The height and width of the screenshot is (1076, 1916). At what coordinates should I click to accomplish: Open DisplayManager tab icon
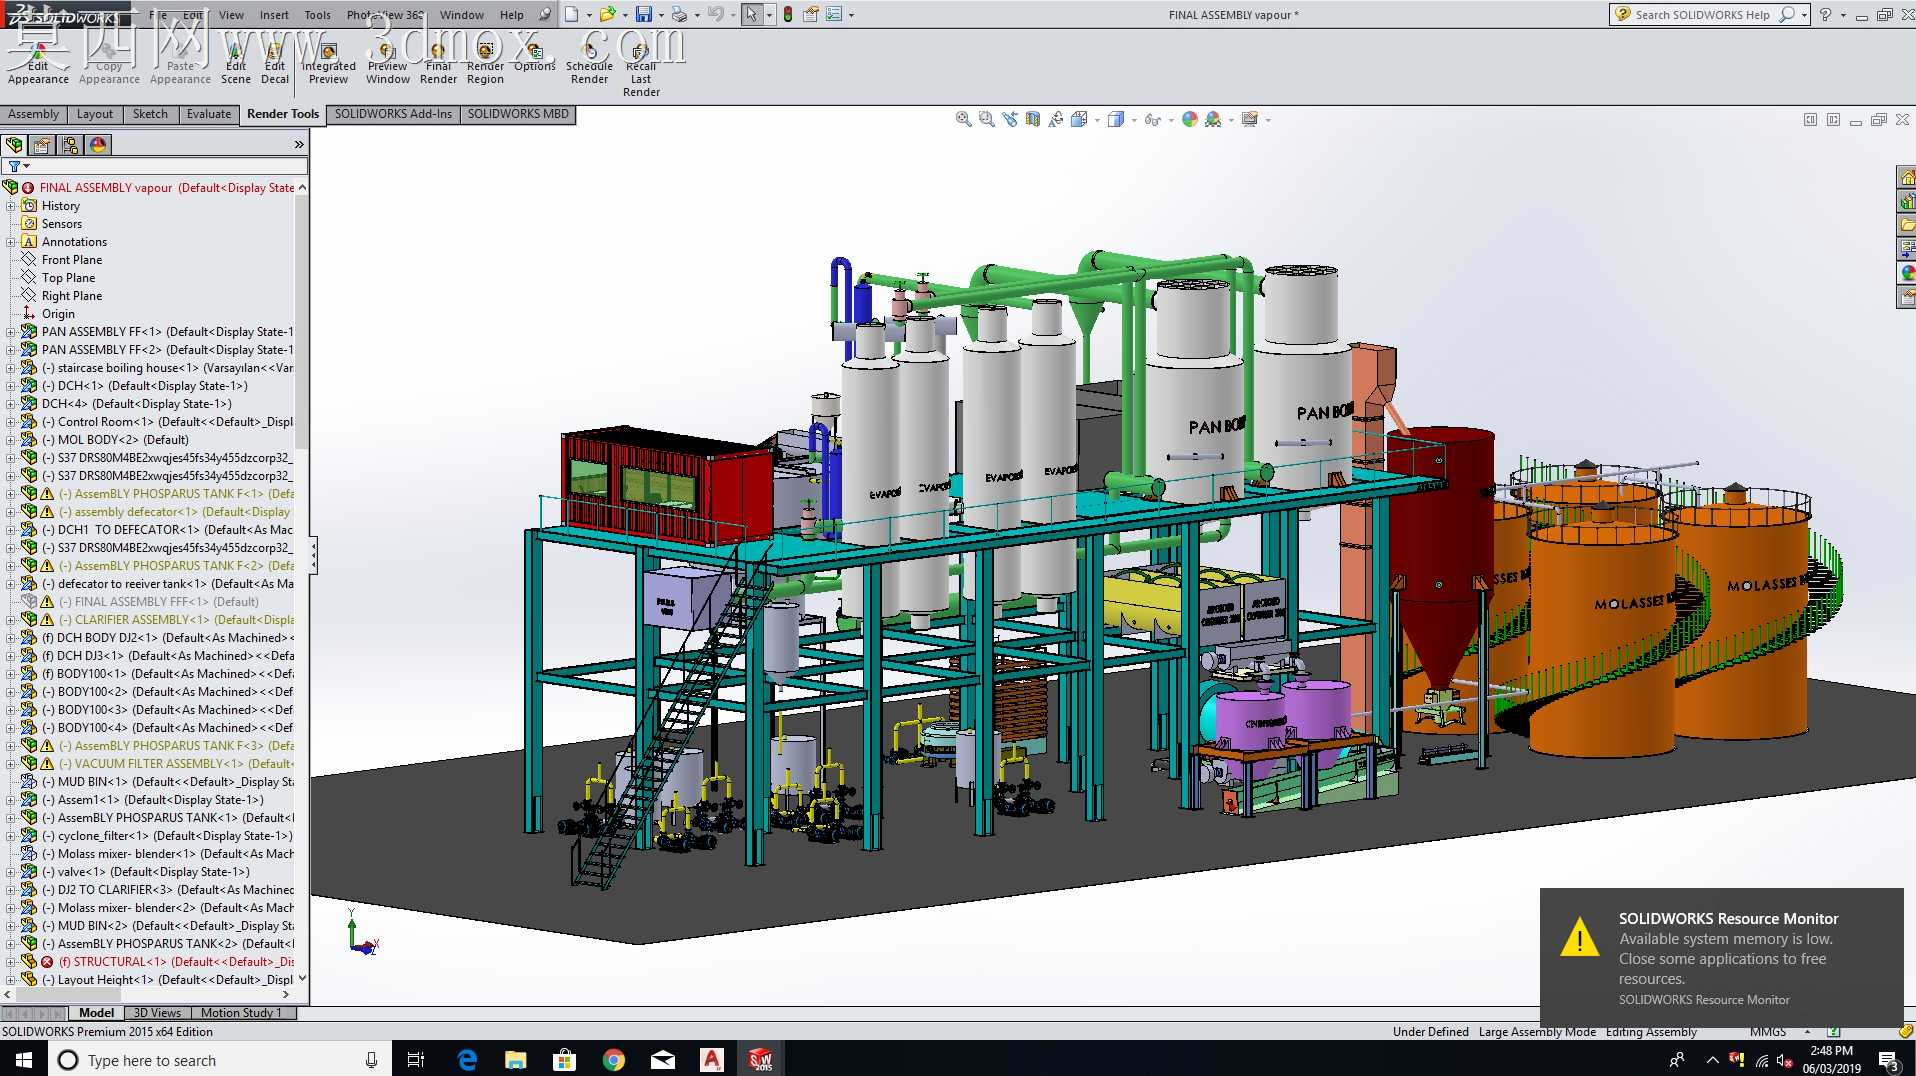[x=98, y=145]
